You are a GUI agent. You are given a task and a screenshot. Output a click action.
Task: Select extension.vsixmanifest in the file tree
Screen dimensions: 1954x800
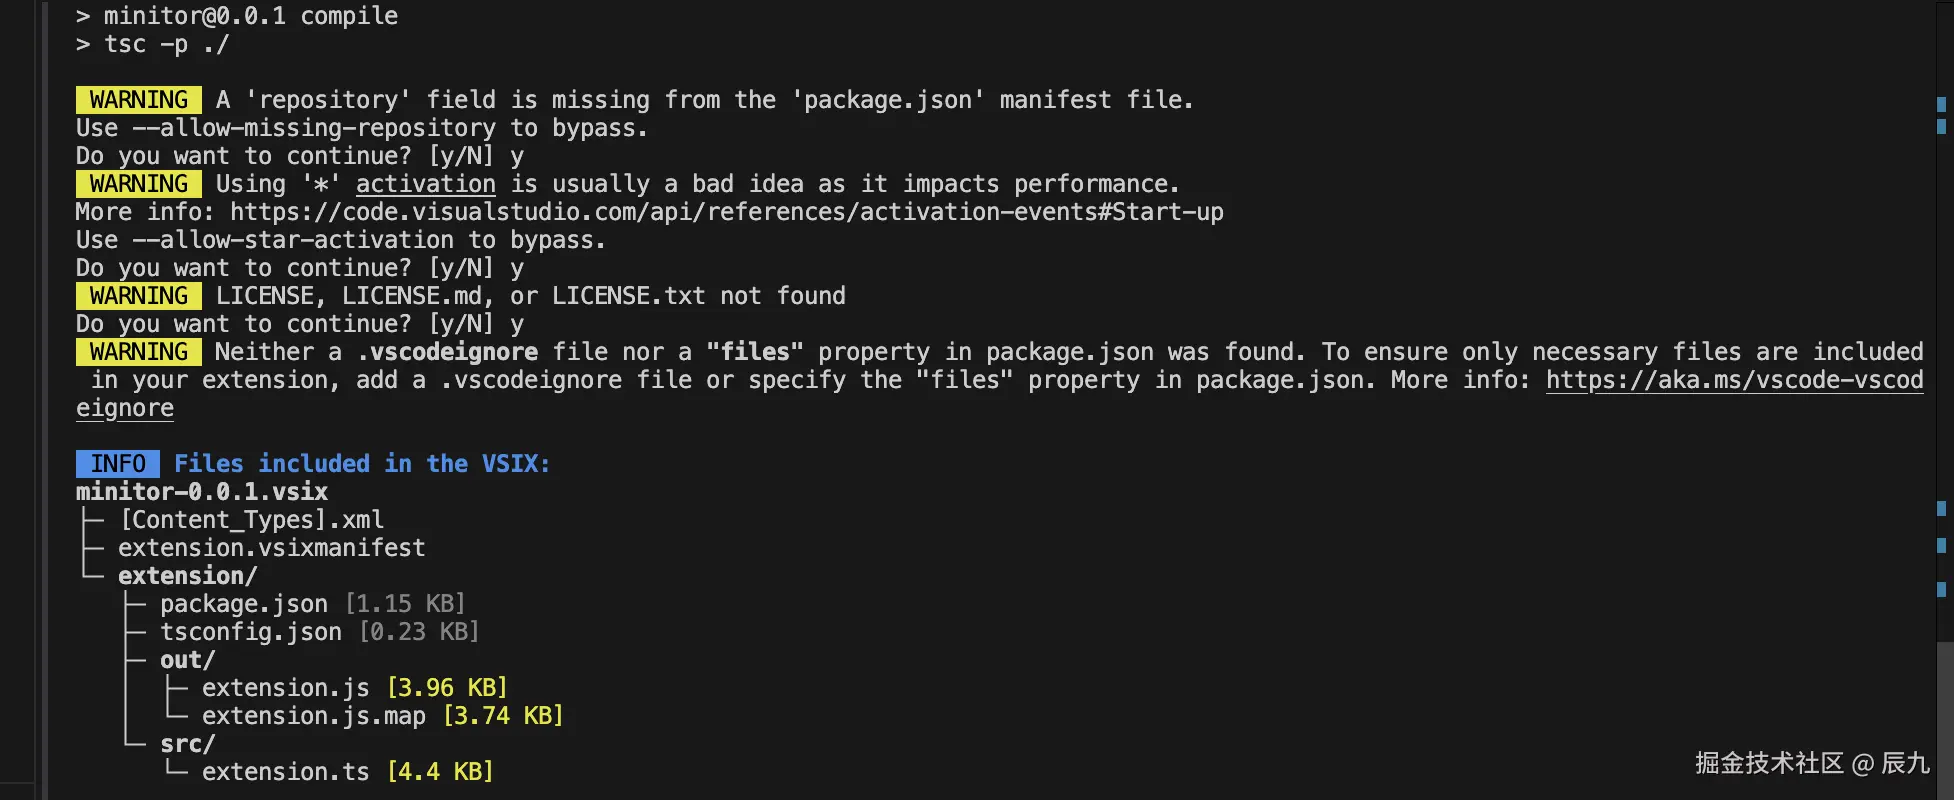tap(271, 548)
